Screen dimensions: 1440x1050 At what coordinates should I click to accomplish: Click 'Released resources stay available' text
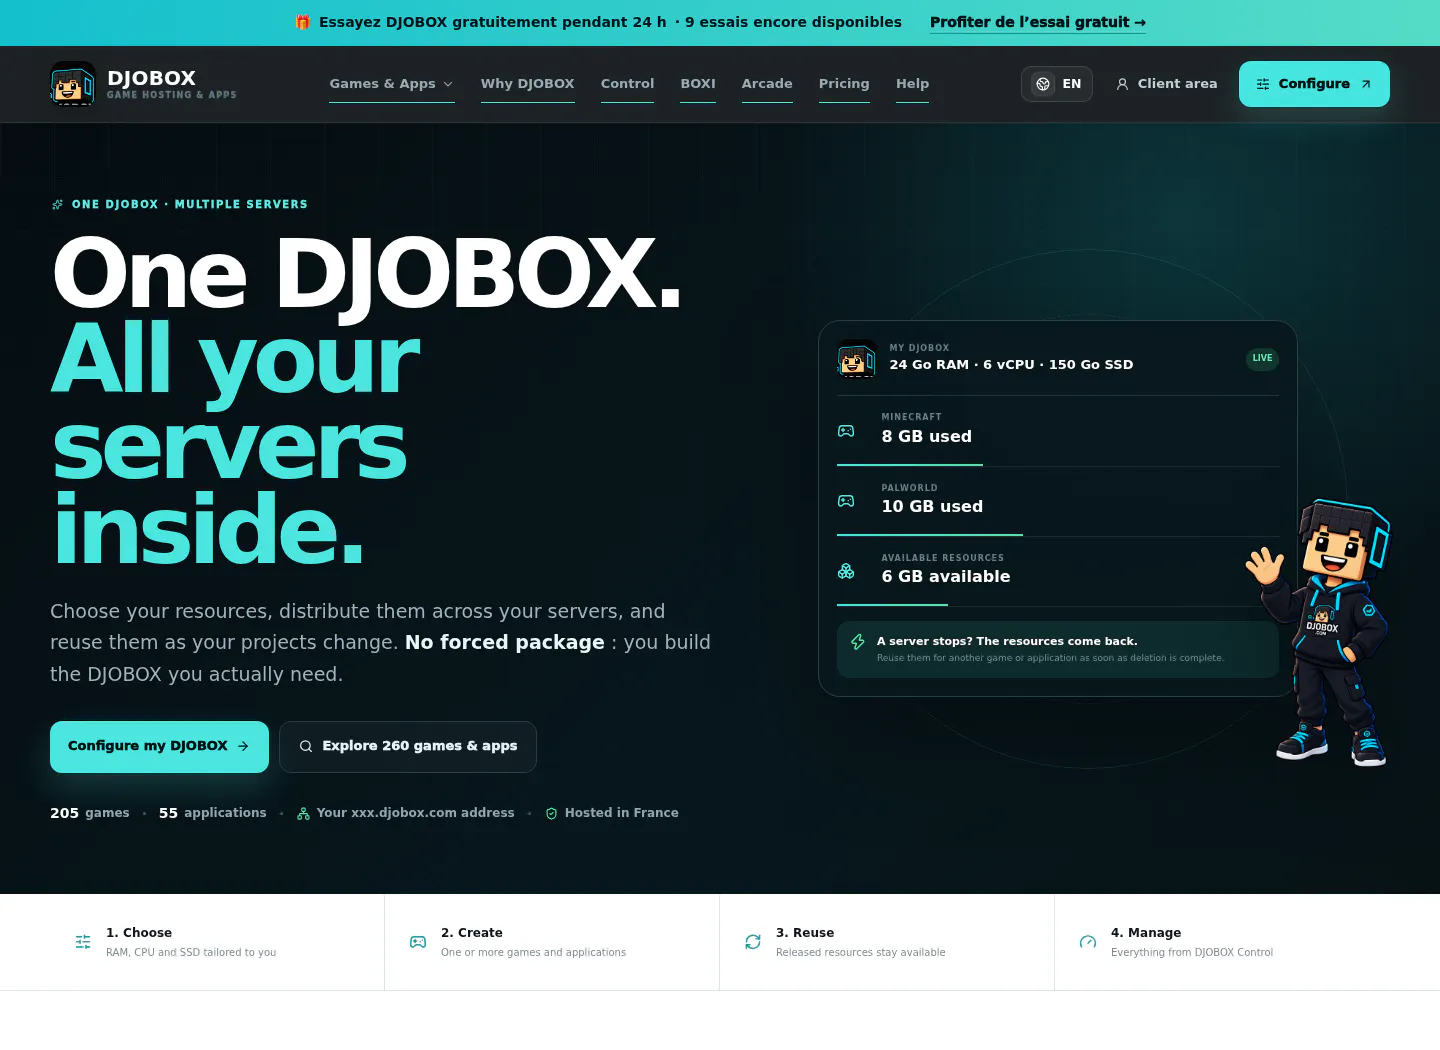(861, 952)
